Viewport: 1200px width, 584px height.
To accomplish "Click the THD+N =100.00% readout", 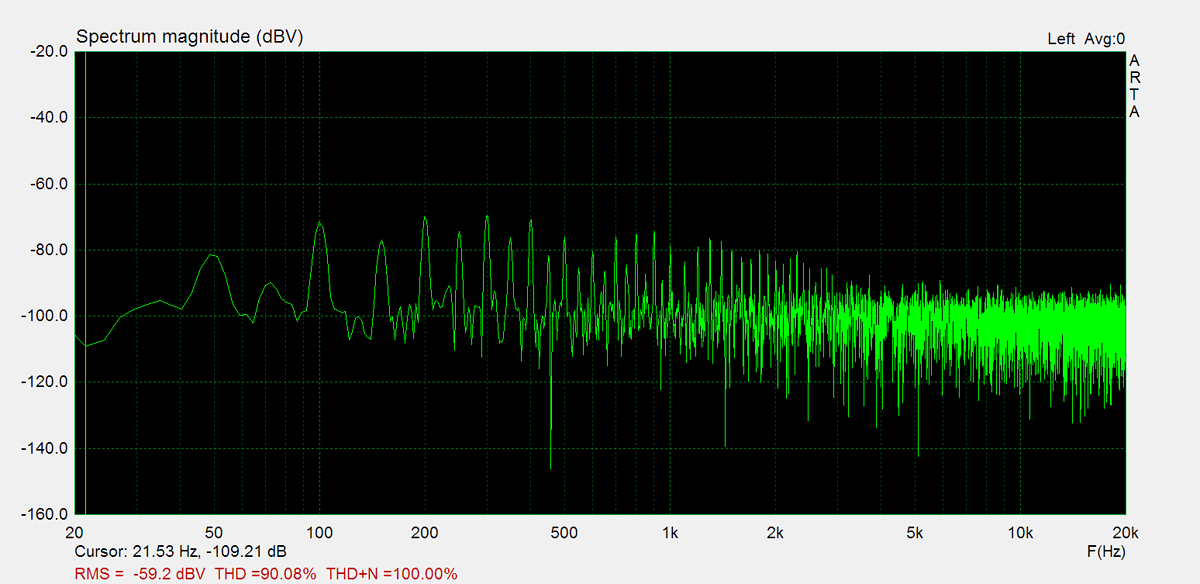I will 391,574.
